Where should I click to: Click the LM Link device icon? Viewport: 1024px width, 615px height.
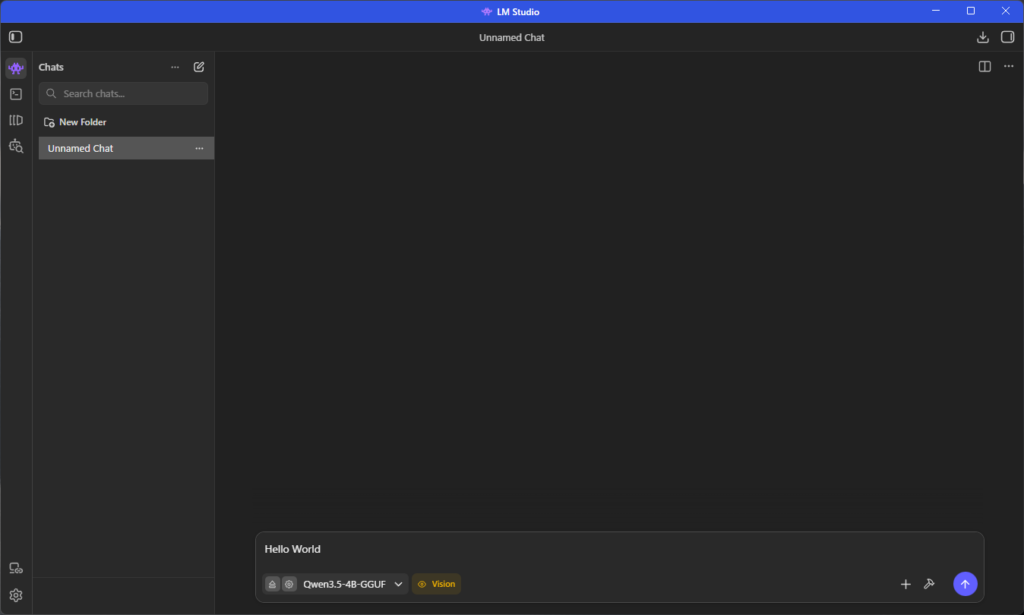[x=15, y=568]
